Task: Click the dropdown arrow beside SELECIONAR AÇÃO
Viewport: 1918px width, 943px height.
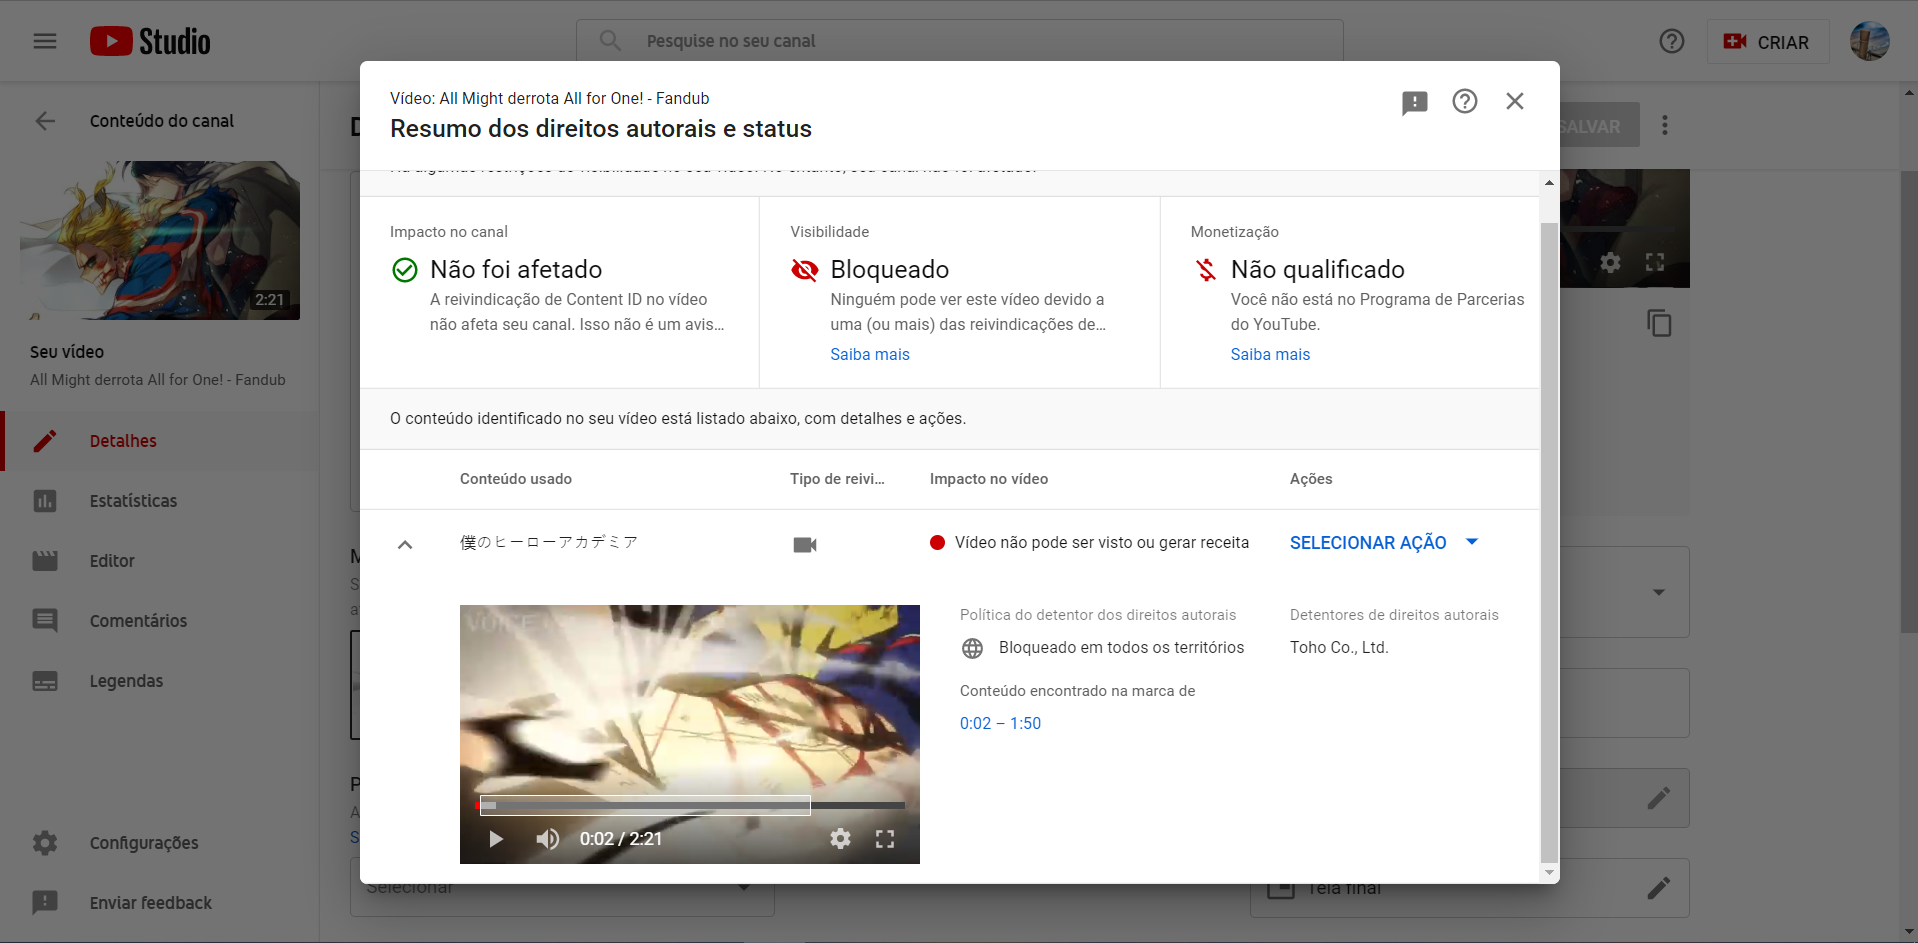Action: click(x=1472, y=541)
